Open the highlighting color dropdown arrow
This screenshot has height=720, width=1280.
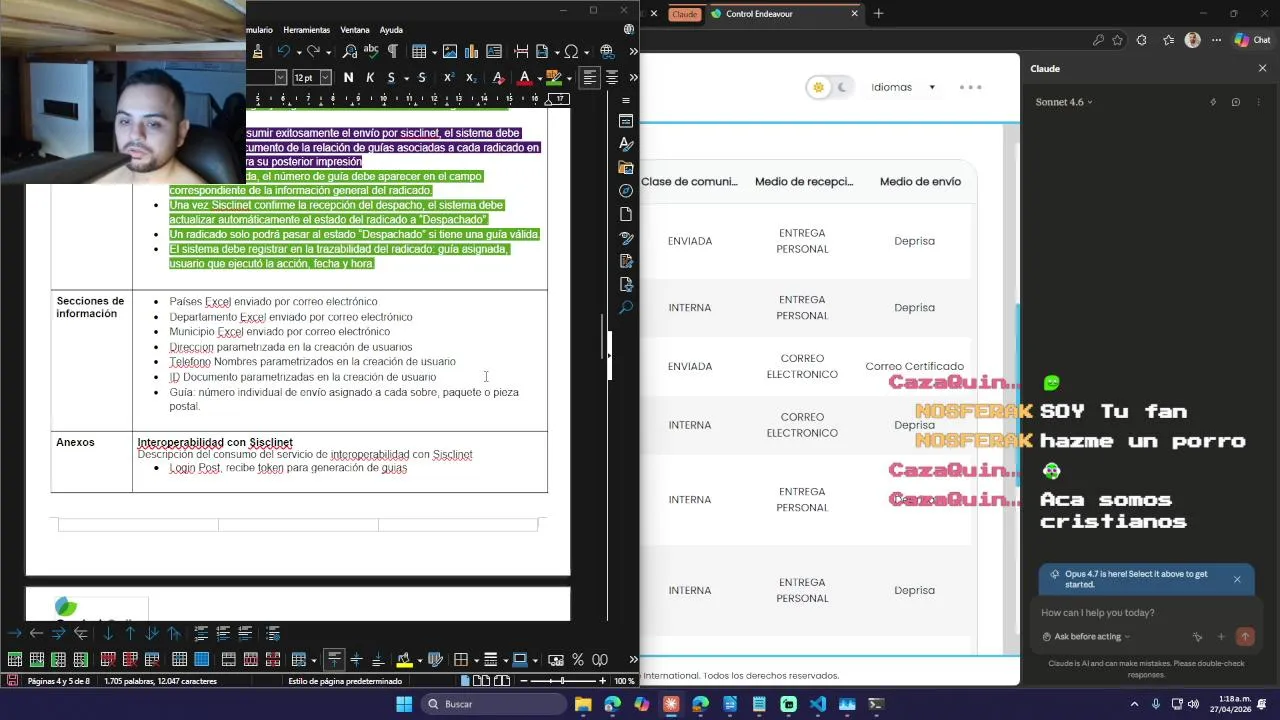coord(568,78)
